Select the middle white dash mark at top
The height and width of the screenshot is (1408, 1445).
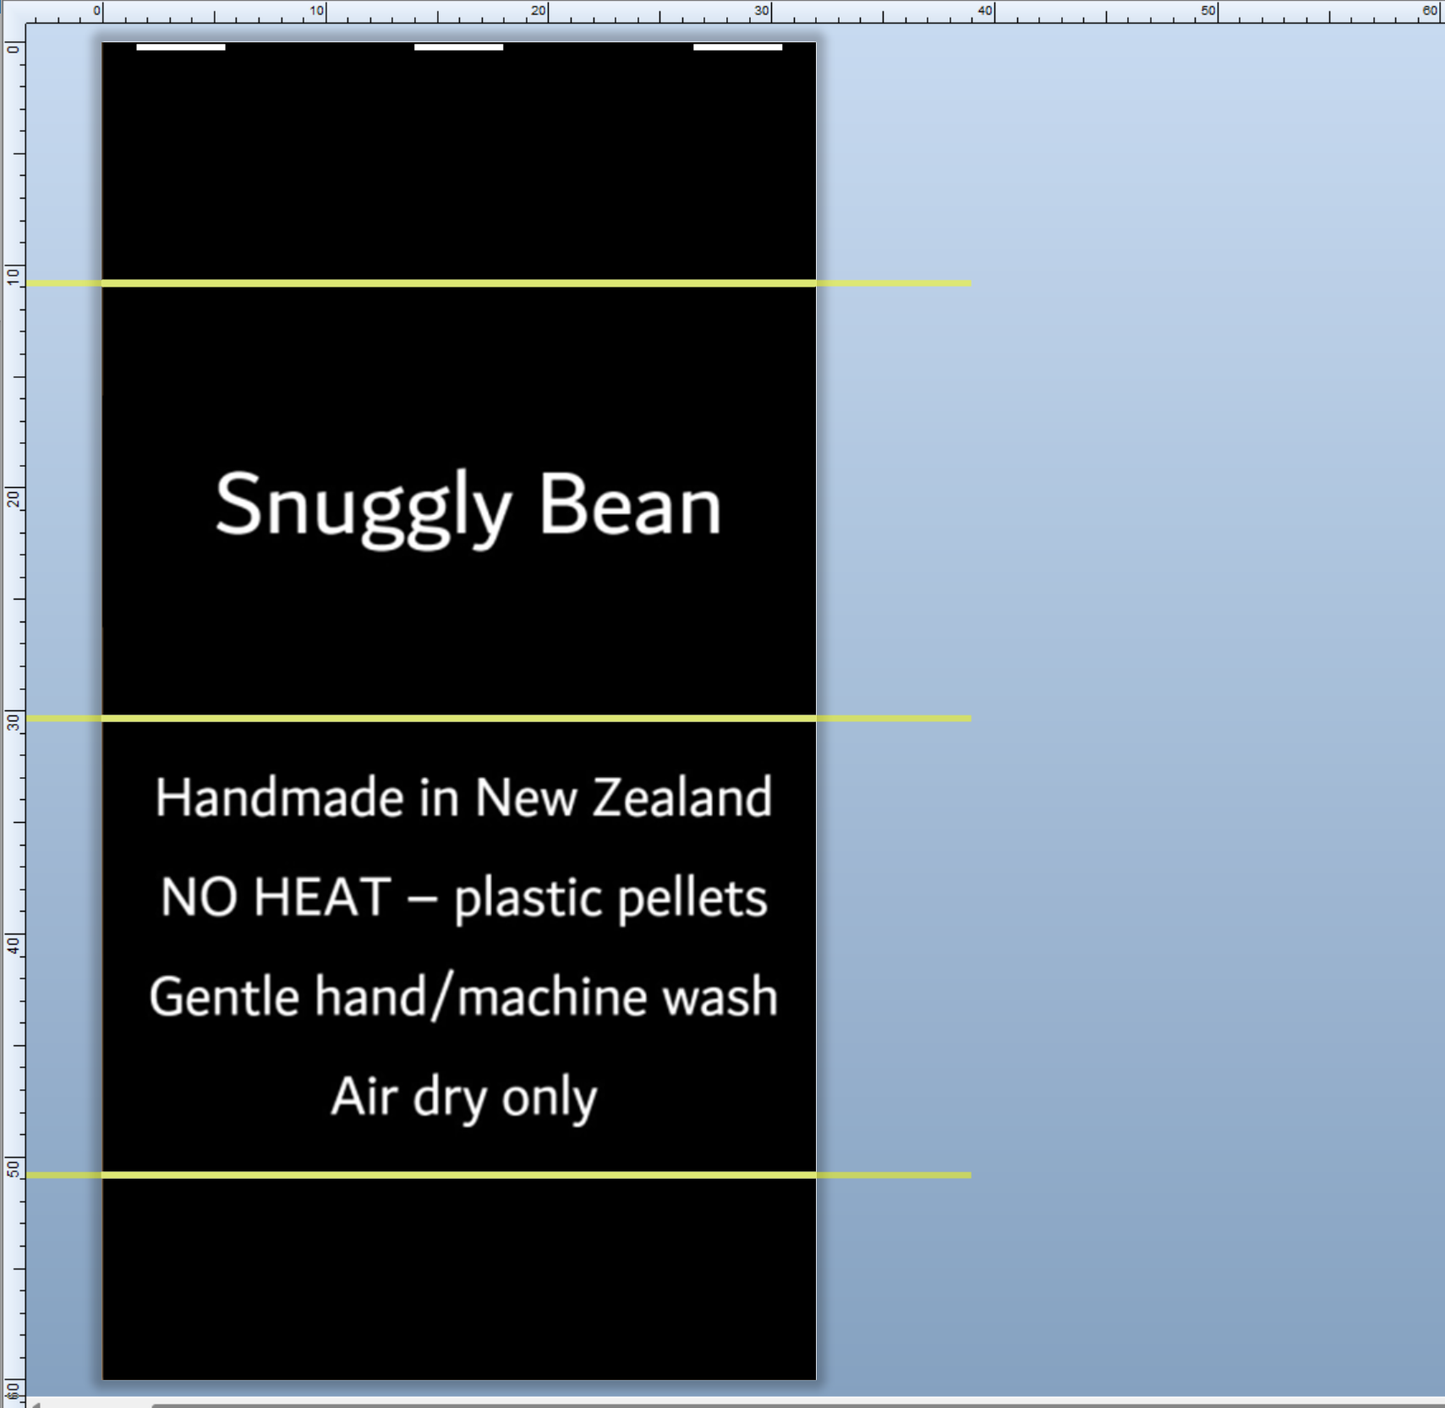pyautogui.click(x=458, y=47)
